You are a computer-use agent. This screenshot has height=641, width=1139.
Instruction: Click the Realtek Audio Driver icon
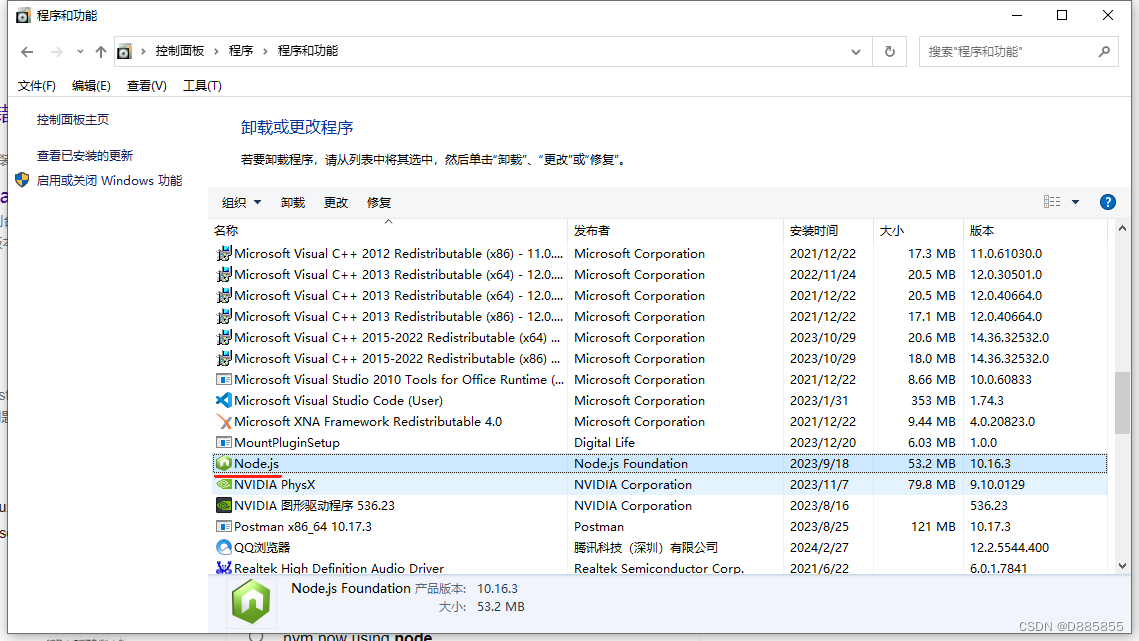224,568
